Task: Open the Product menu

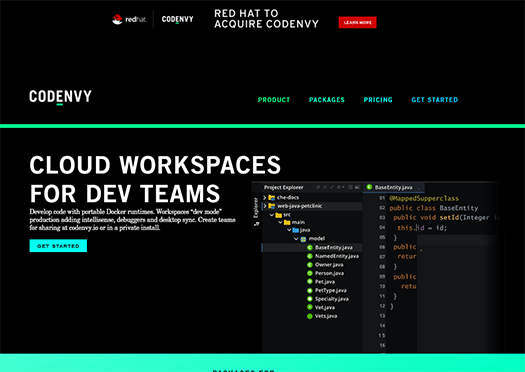Action: pos(274,100)
